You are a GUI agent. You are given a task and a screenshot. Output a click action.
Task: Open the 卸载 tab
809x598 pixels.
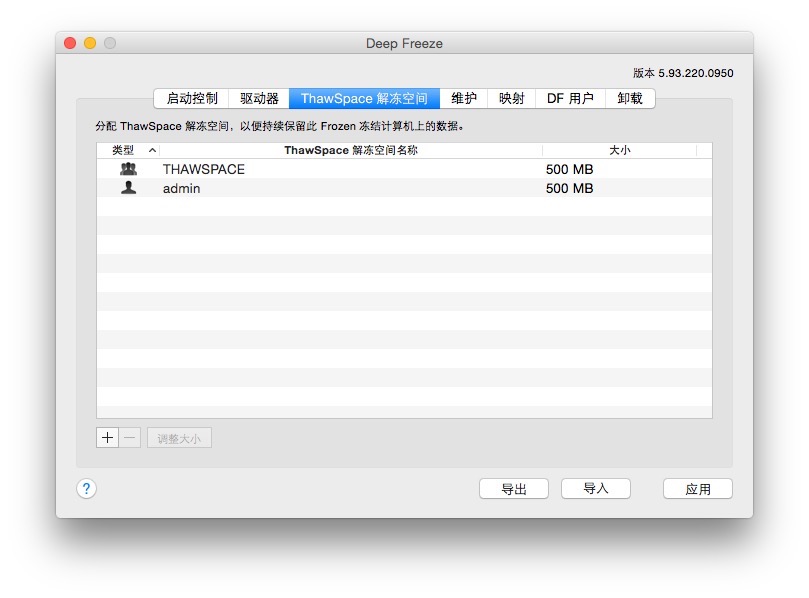pyautogui.click(x=630, y=98)
